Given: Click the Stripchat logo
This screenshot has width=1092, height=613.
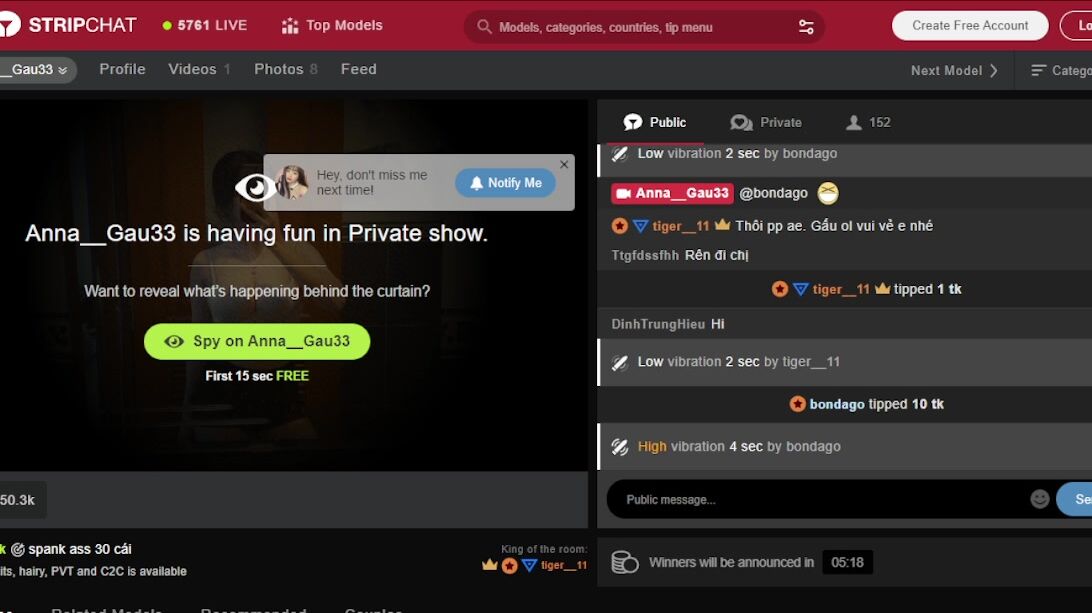Looking at the screenshot, I should 68,25.
